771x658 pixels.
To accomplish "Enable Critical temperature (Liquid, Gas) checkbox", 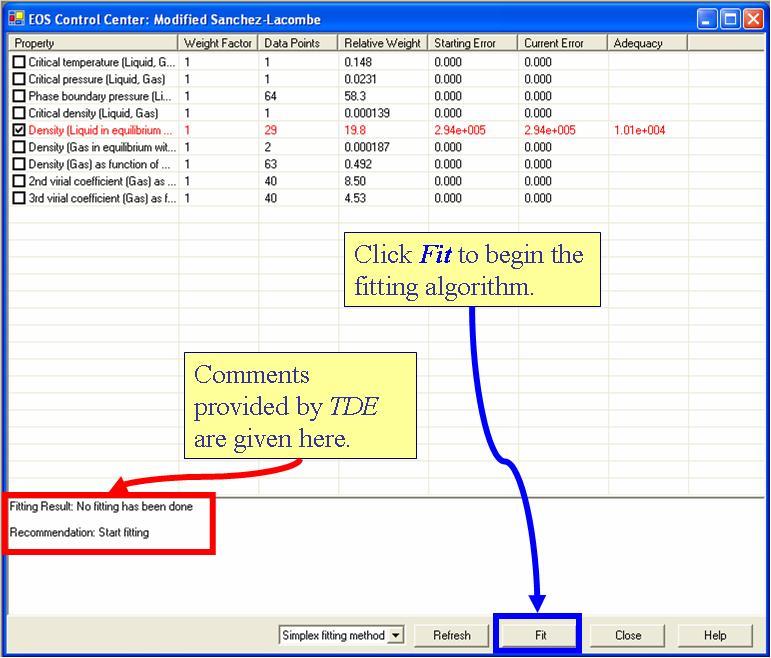I will coord(19,62).
